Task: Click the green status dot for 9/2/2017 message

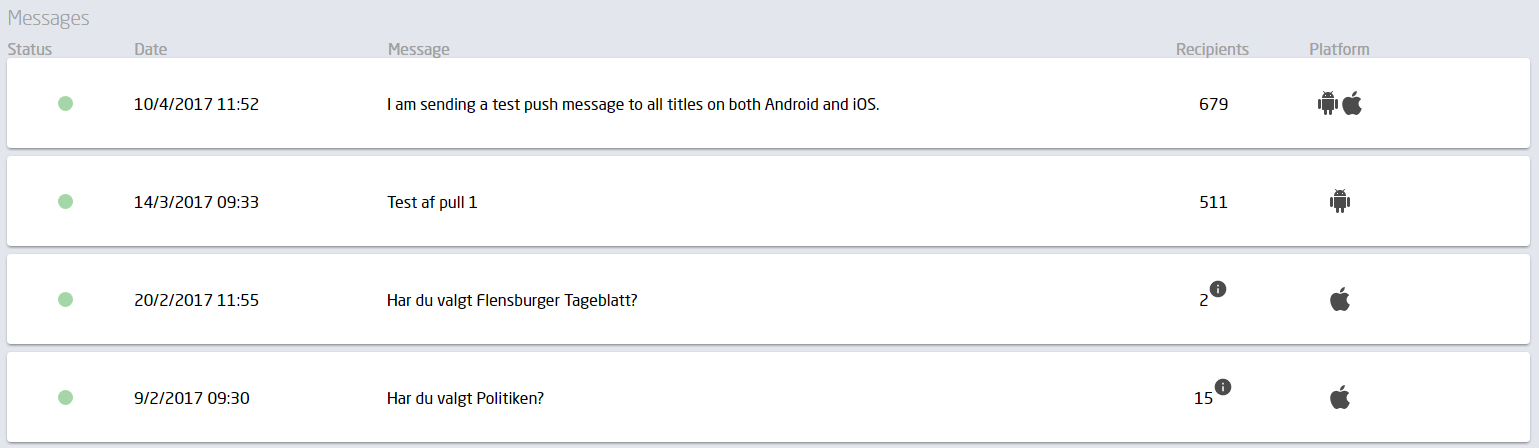Action: 66,397
